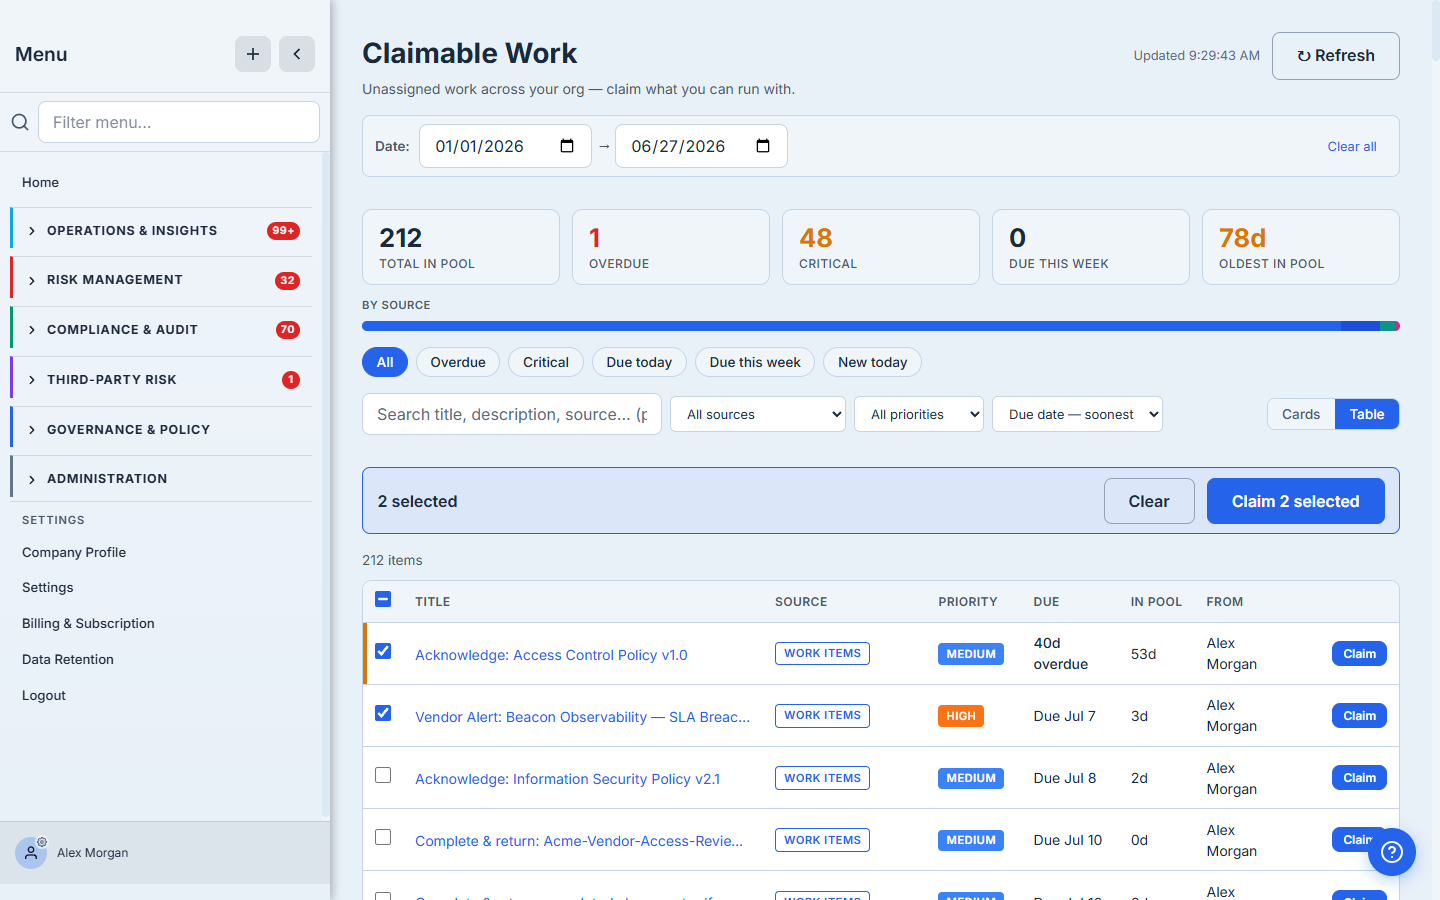Select the Due today filter chip
Viewport: 1440px width, 900px height.
[x=639, y=362]
